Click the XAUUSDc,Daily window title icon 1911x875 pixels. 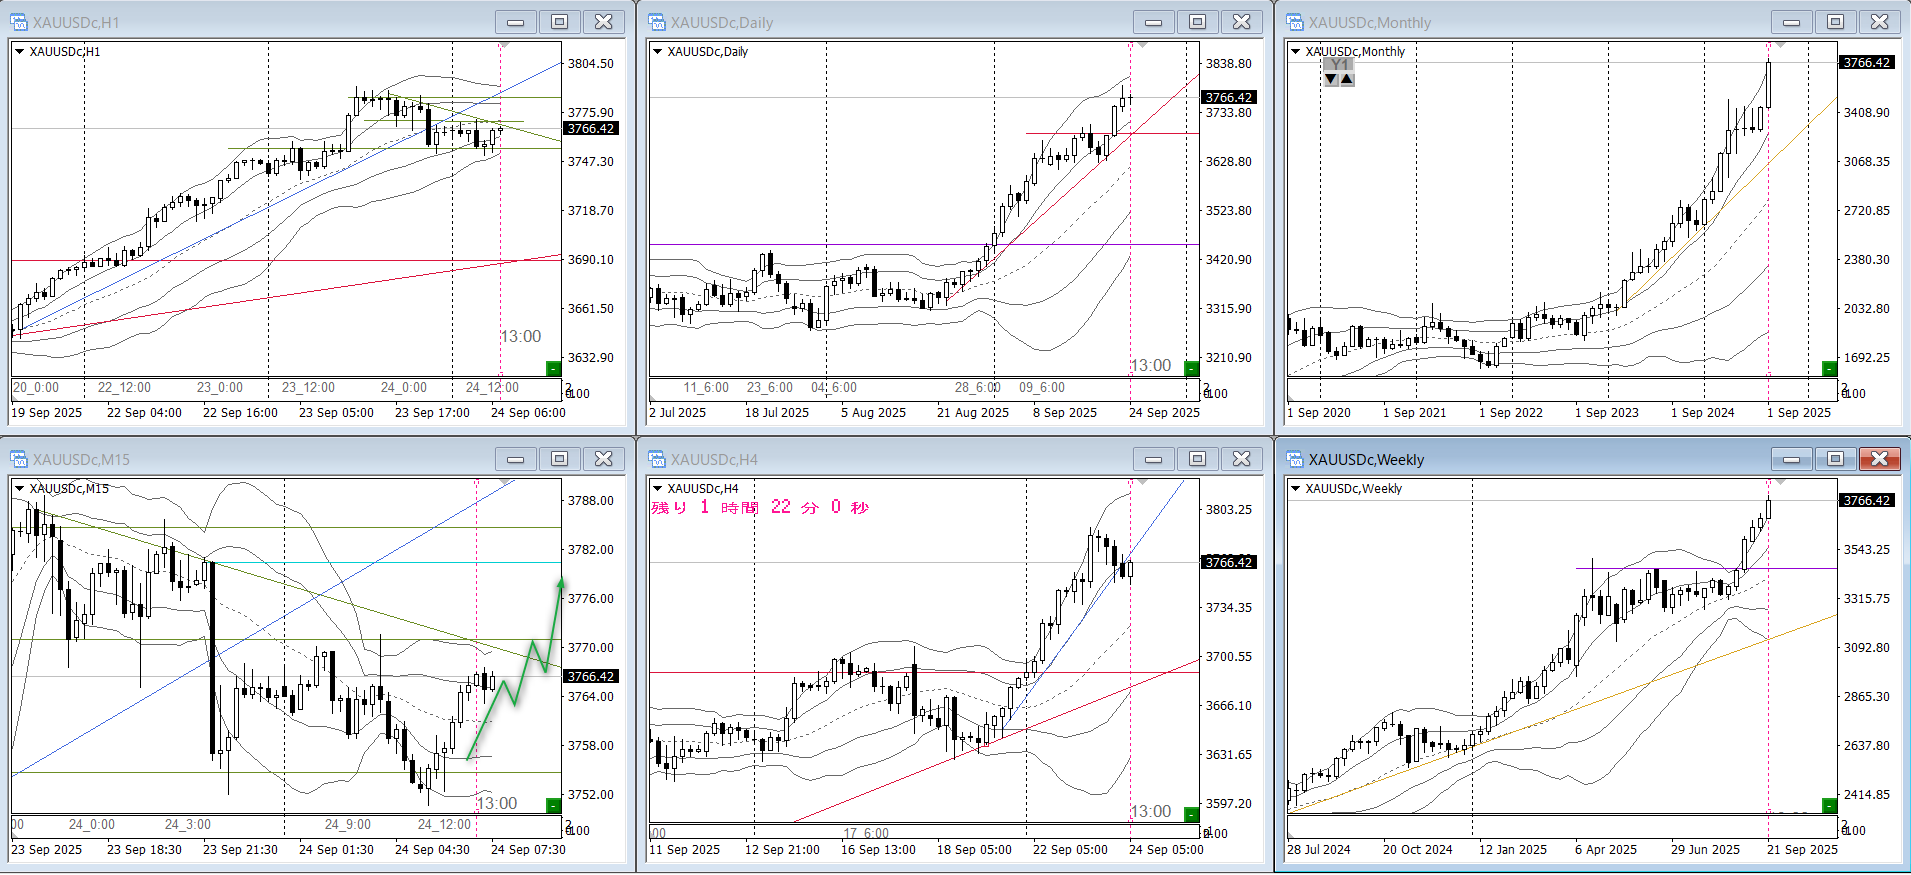tap(657, 22)
